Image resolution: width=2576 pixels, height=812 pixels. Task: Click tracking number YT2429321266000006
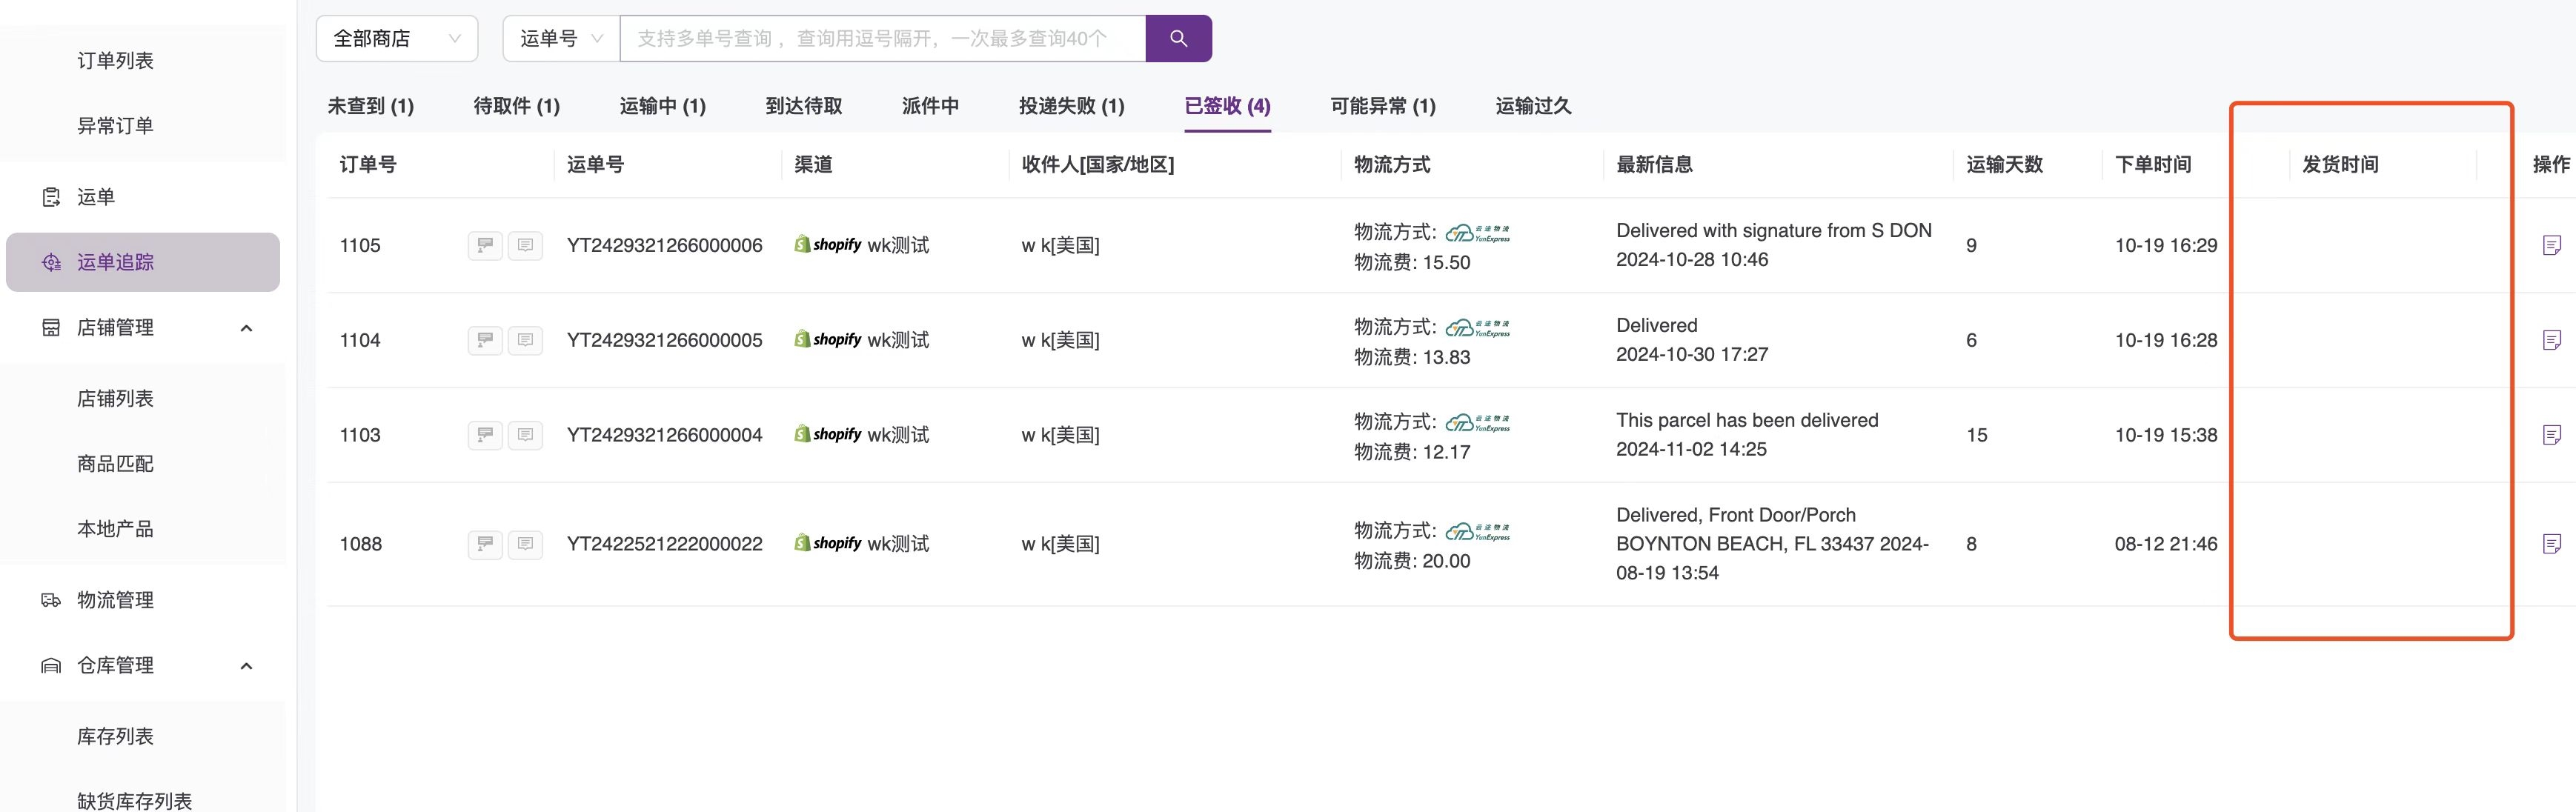[664, 245]
